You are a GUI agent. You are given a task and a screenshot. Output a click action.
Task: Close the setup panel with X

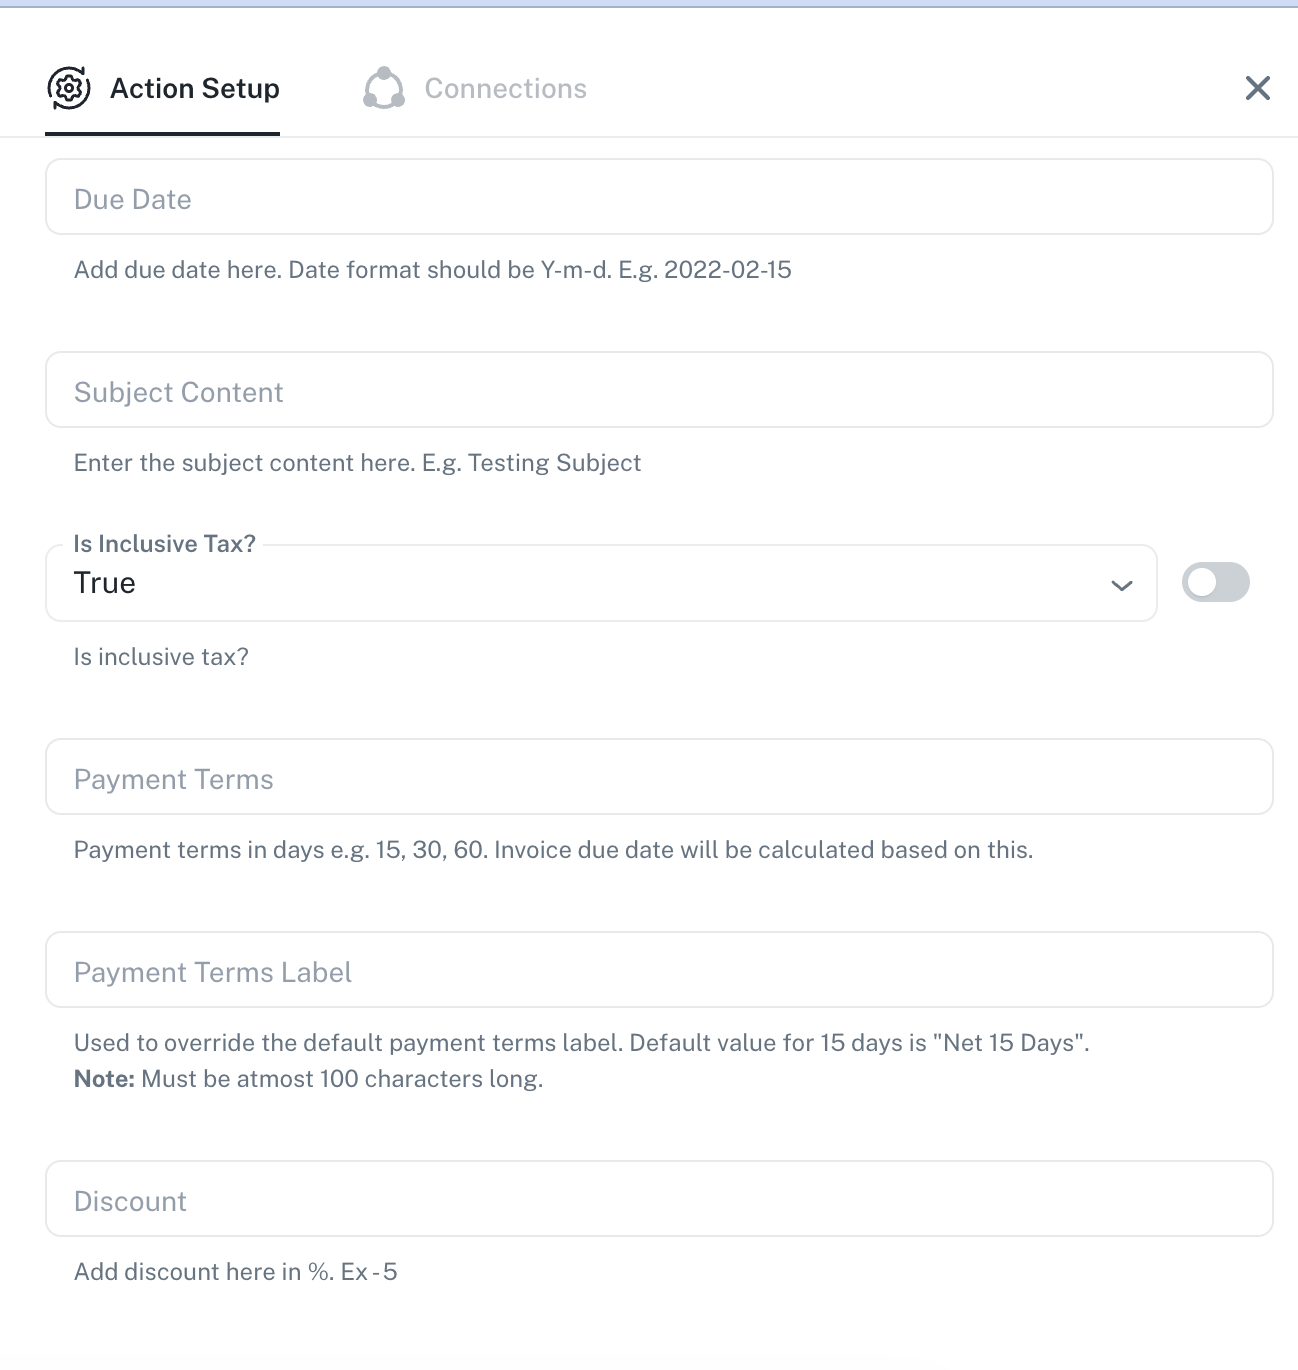(1257, 88)
